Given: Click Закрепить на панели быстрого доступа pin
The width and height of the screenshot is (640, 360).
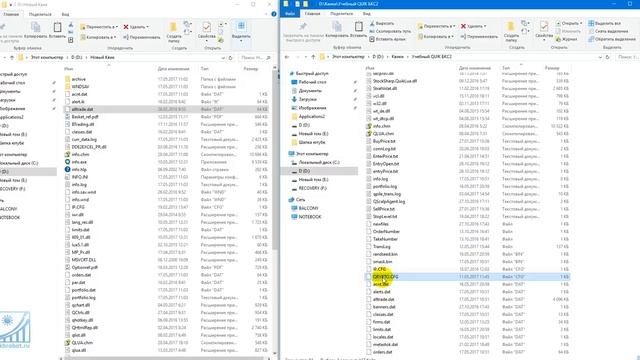Looking at the screenshot, I should point(302,27).
